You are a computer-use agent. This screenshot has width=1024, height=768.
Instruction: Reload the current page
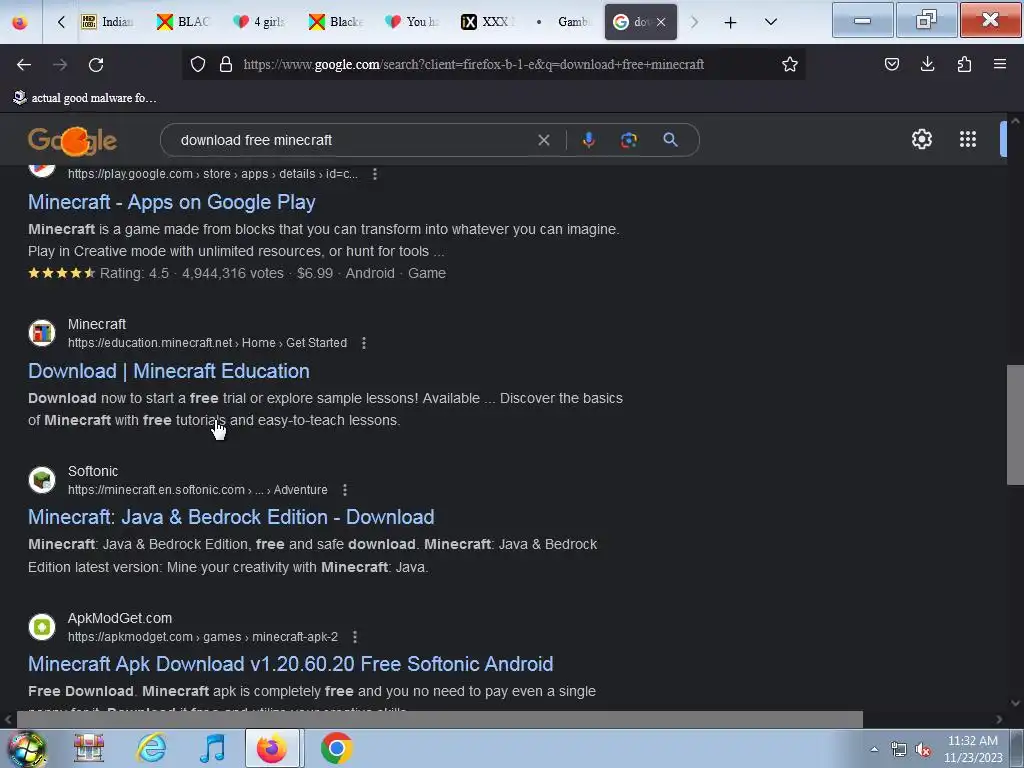click(x=96, y=65)
